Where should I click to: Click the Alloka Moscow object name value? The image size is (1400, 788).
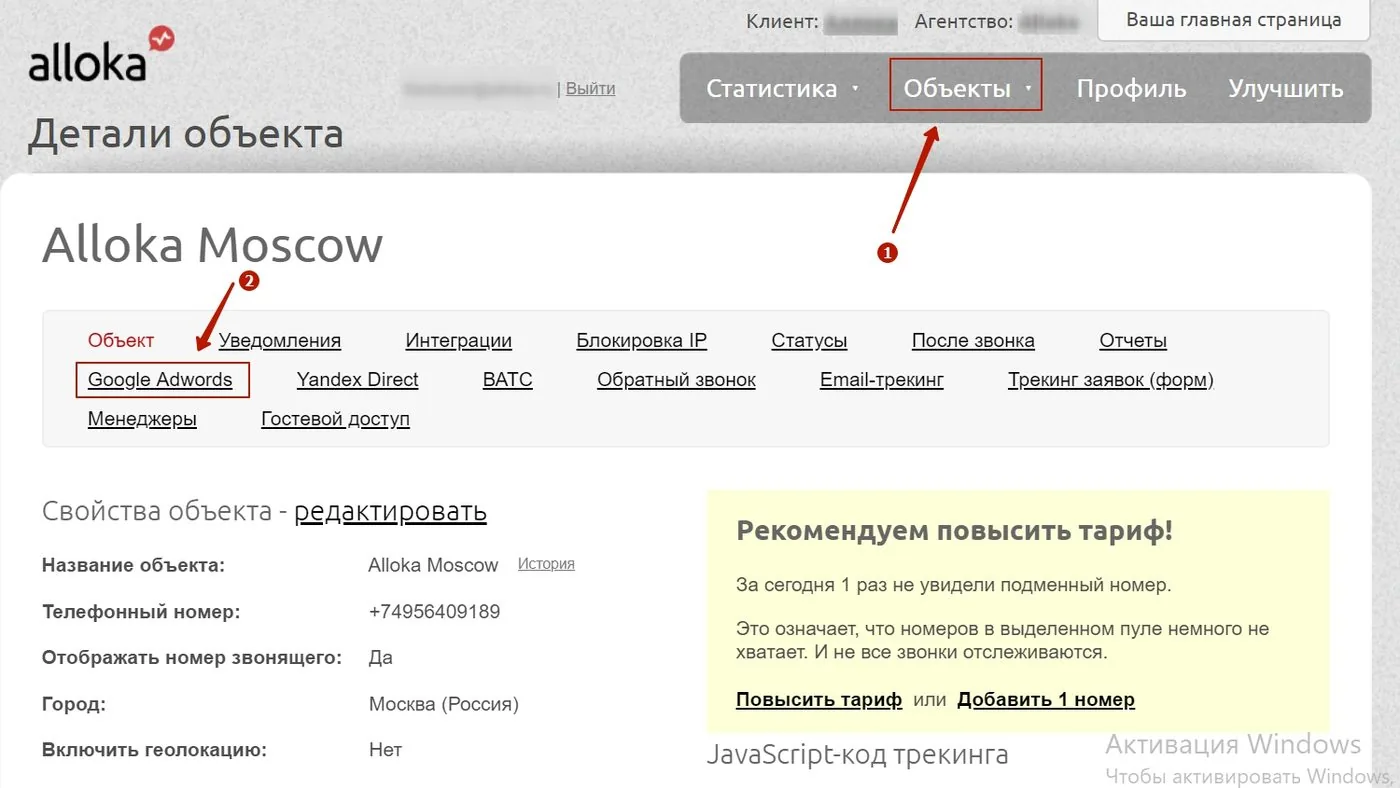click(433, 565)
